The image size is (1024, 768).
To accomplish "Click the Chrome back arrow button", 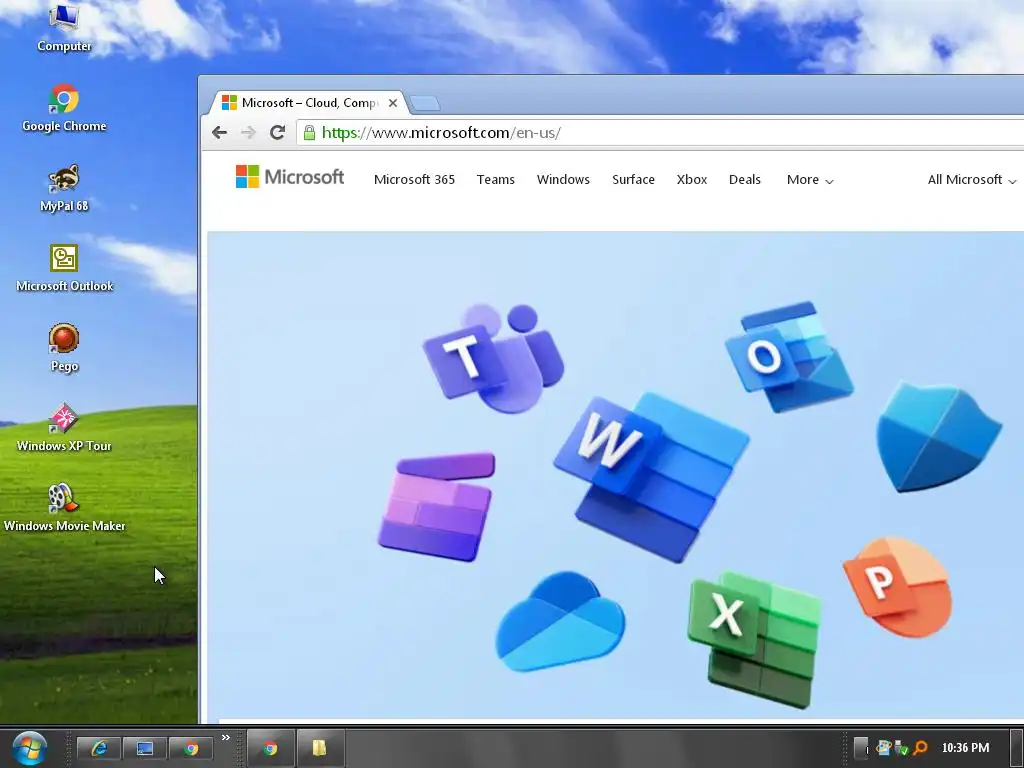I will (219, 133).
